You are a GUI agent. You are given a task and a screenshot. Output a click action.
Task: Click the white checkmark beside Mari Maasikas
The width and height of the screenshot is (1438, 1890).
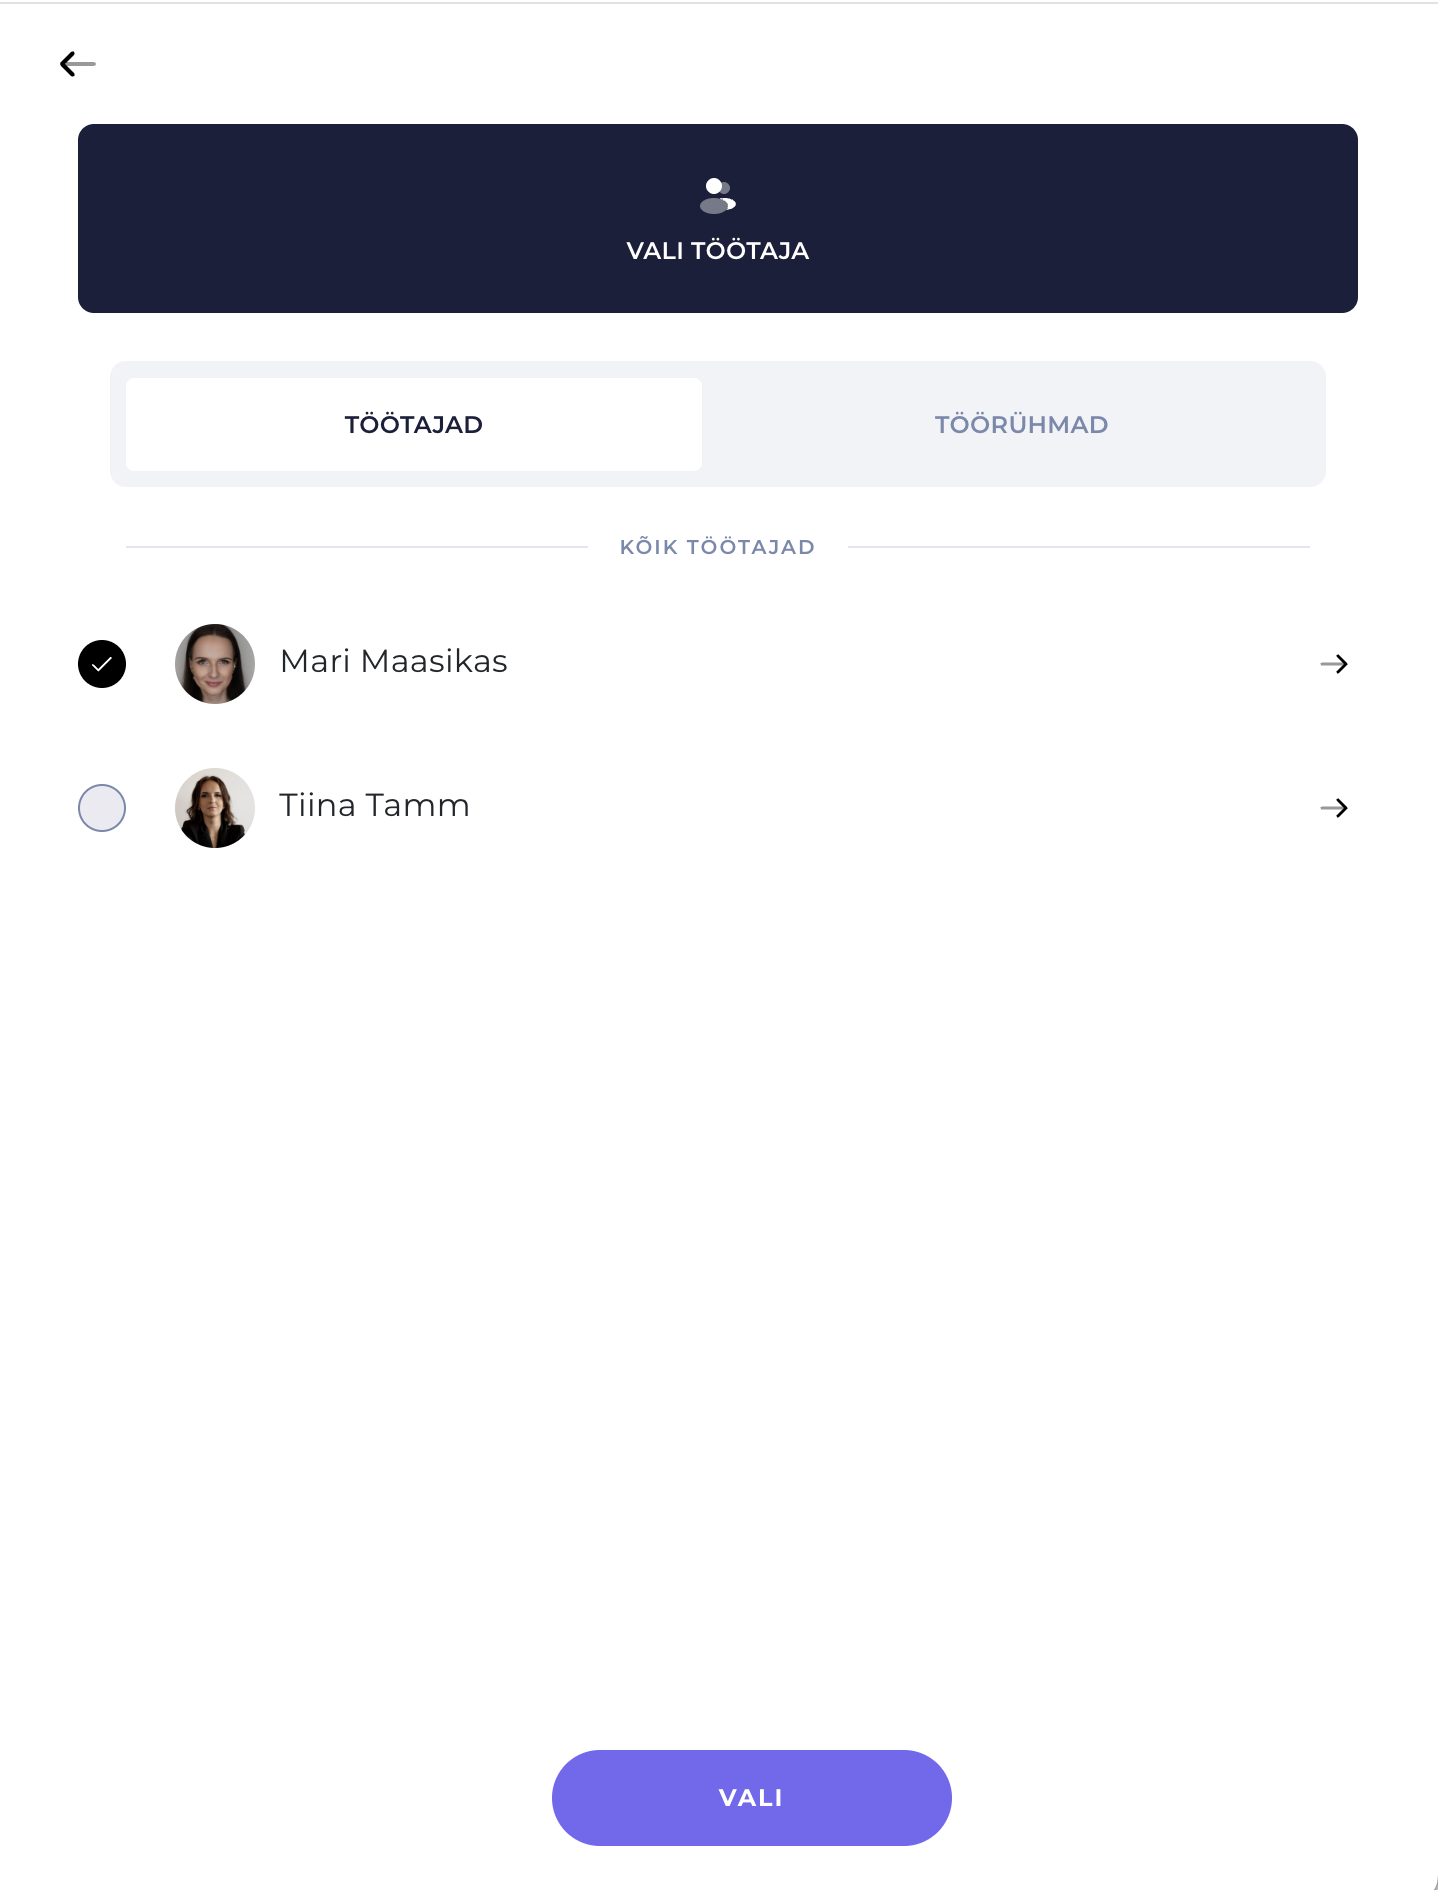(102, 664)
